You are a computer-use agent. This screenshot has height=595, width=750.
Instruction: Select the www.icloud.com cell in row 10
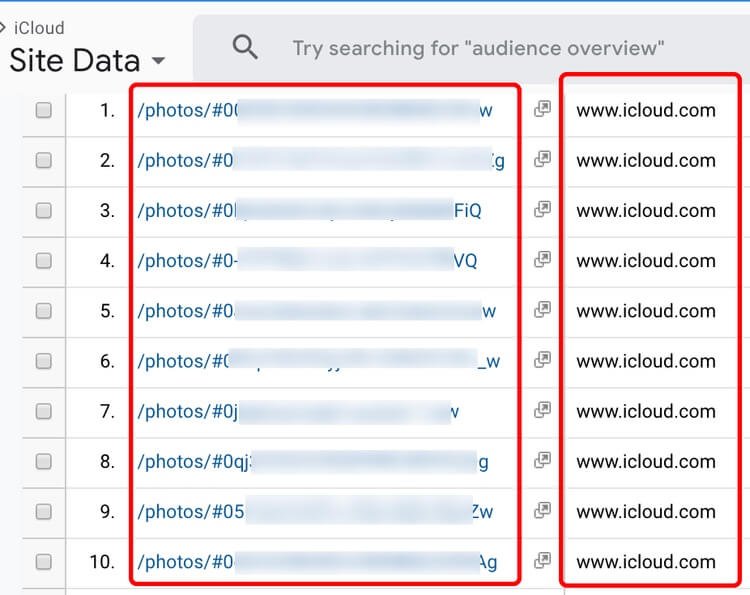coord(646,562)
